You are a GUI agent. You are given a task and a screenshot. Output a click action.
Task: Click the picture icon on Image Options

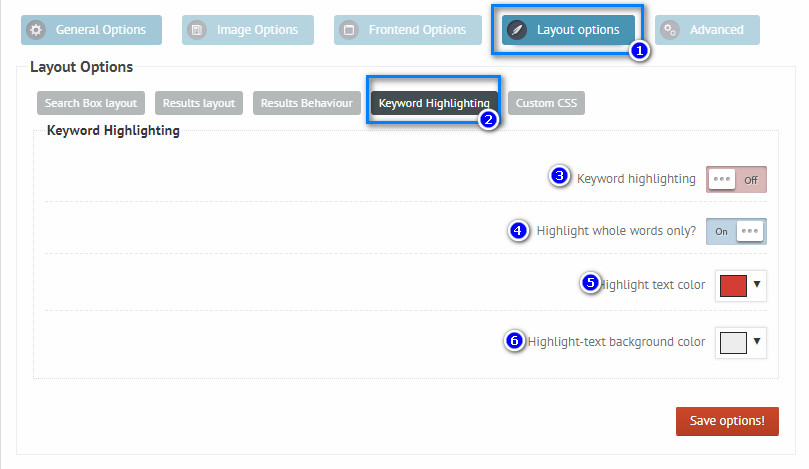(x=198, y=30)
